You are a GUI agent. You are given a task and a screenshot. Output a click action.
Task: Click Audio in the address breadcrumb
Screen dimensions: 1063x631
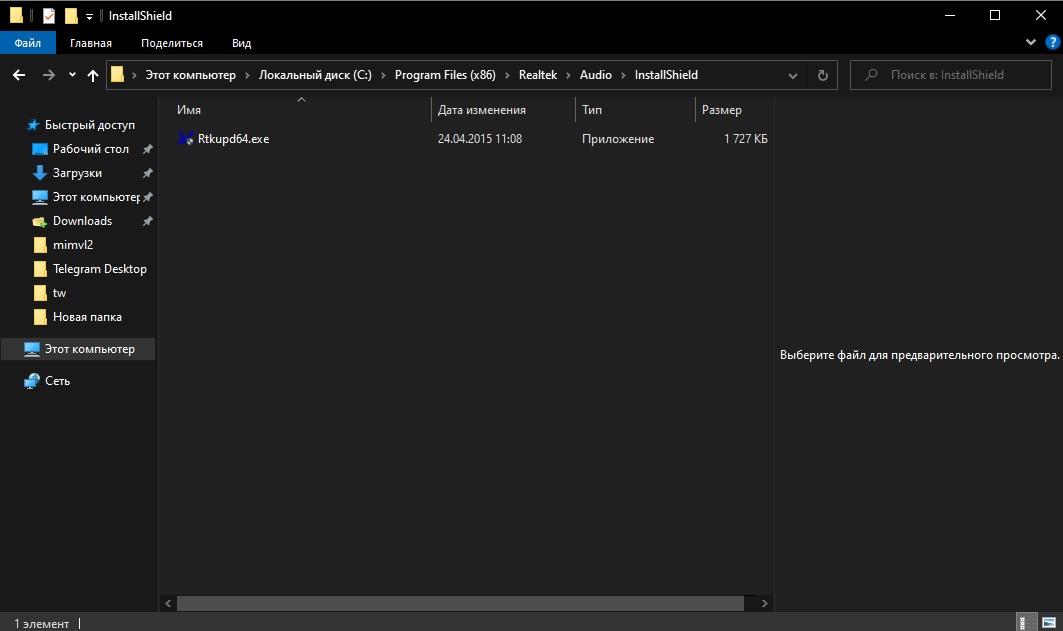pos(595,75)
